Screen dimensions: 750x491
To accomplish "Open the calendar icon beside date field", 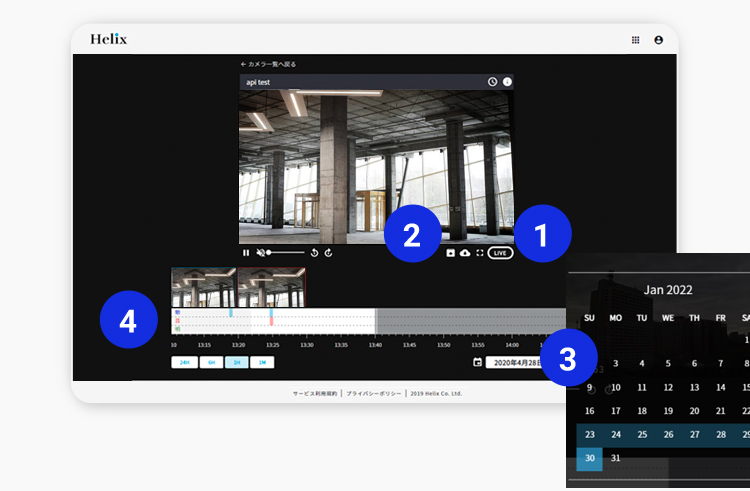I will (477, 362).
